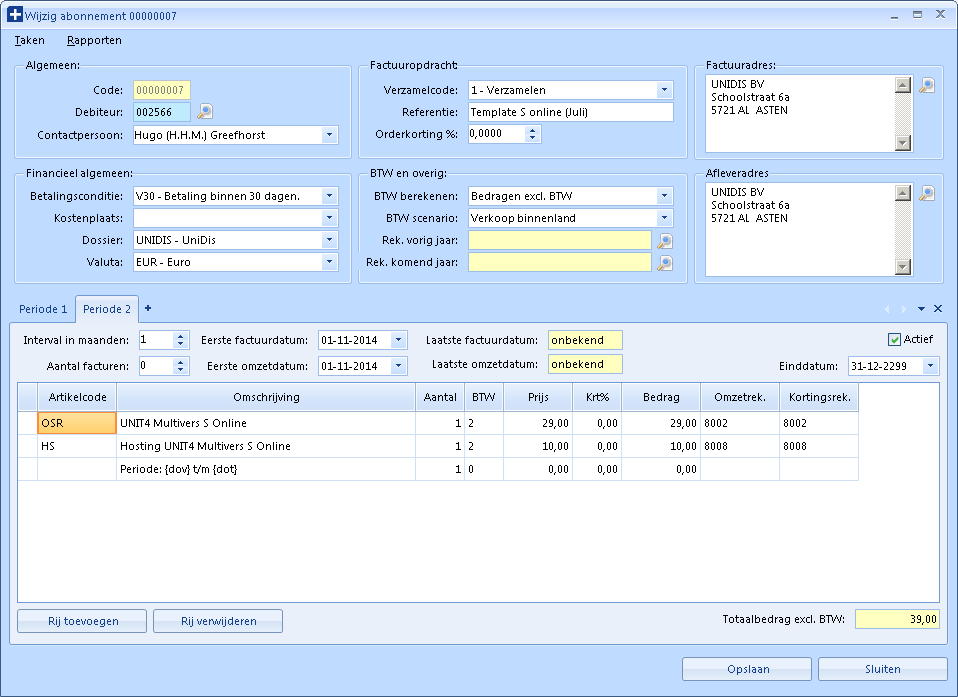Adjust Aantal facturen spinner
The image size is (958, 697).
click(x=180, y=366)
